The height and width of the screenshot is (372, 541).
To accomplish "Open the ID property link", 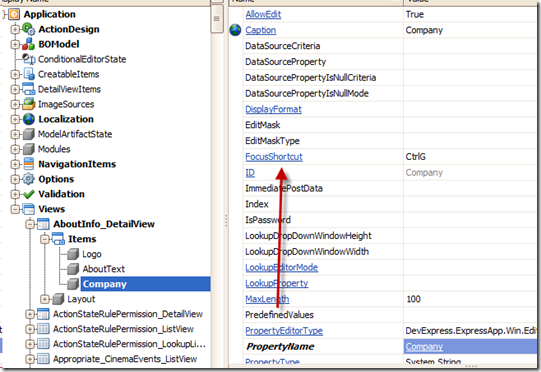I will [250, 173].
